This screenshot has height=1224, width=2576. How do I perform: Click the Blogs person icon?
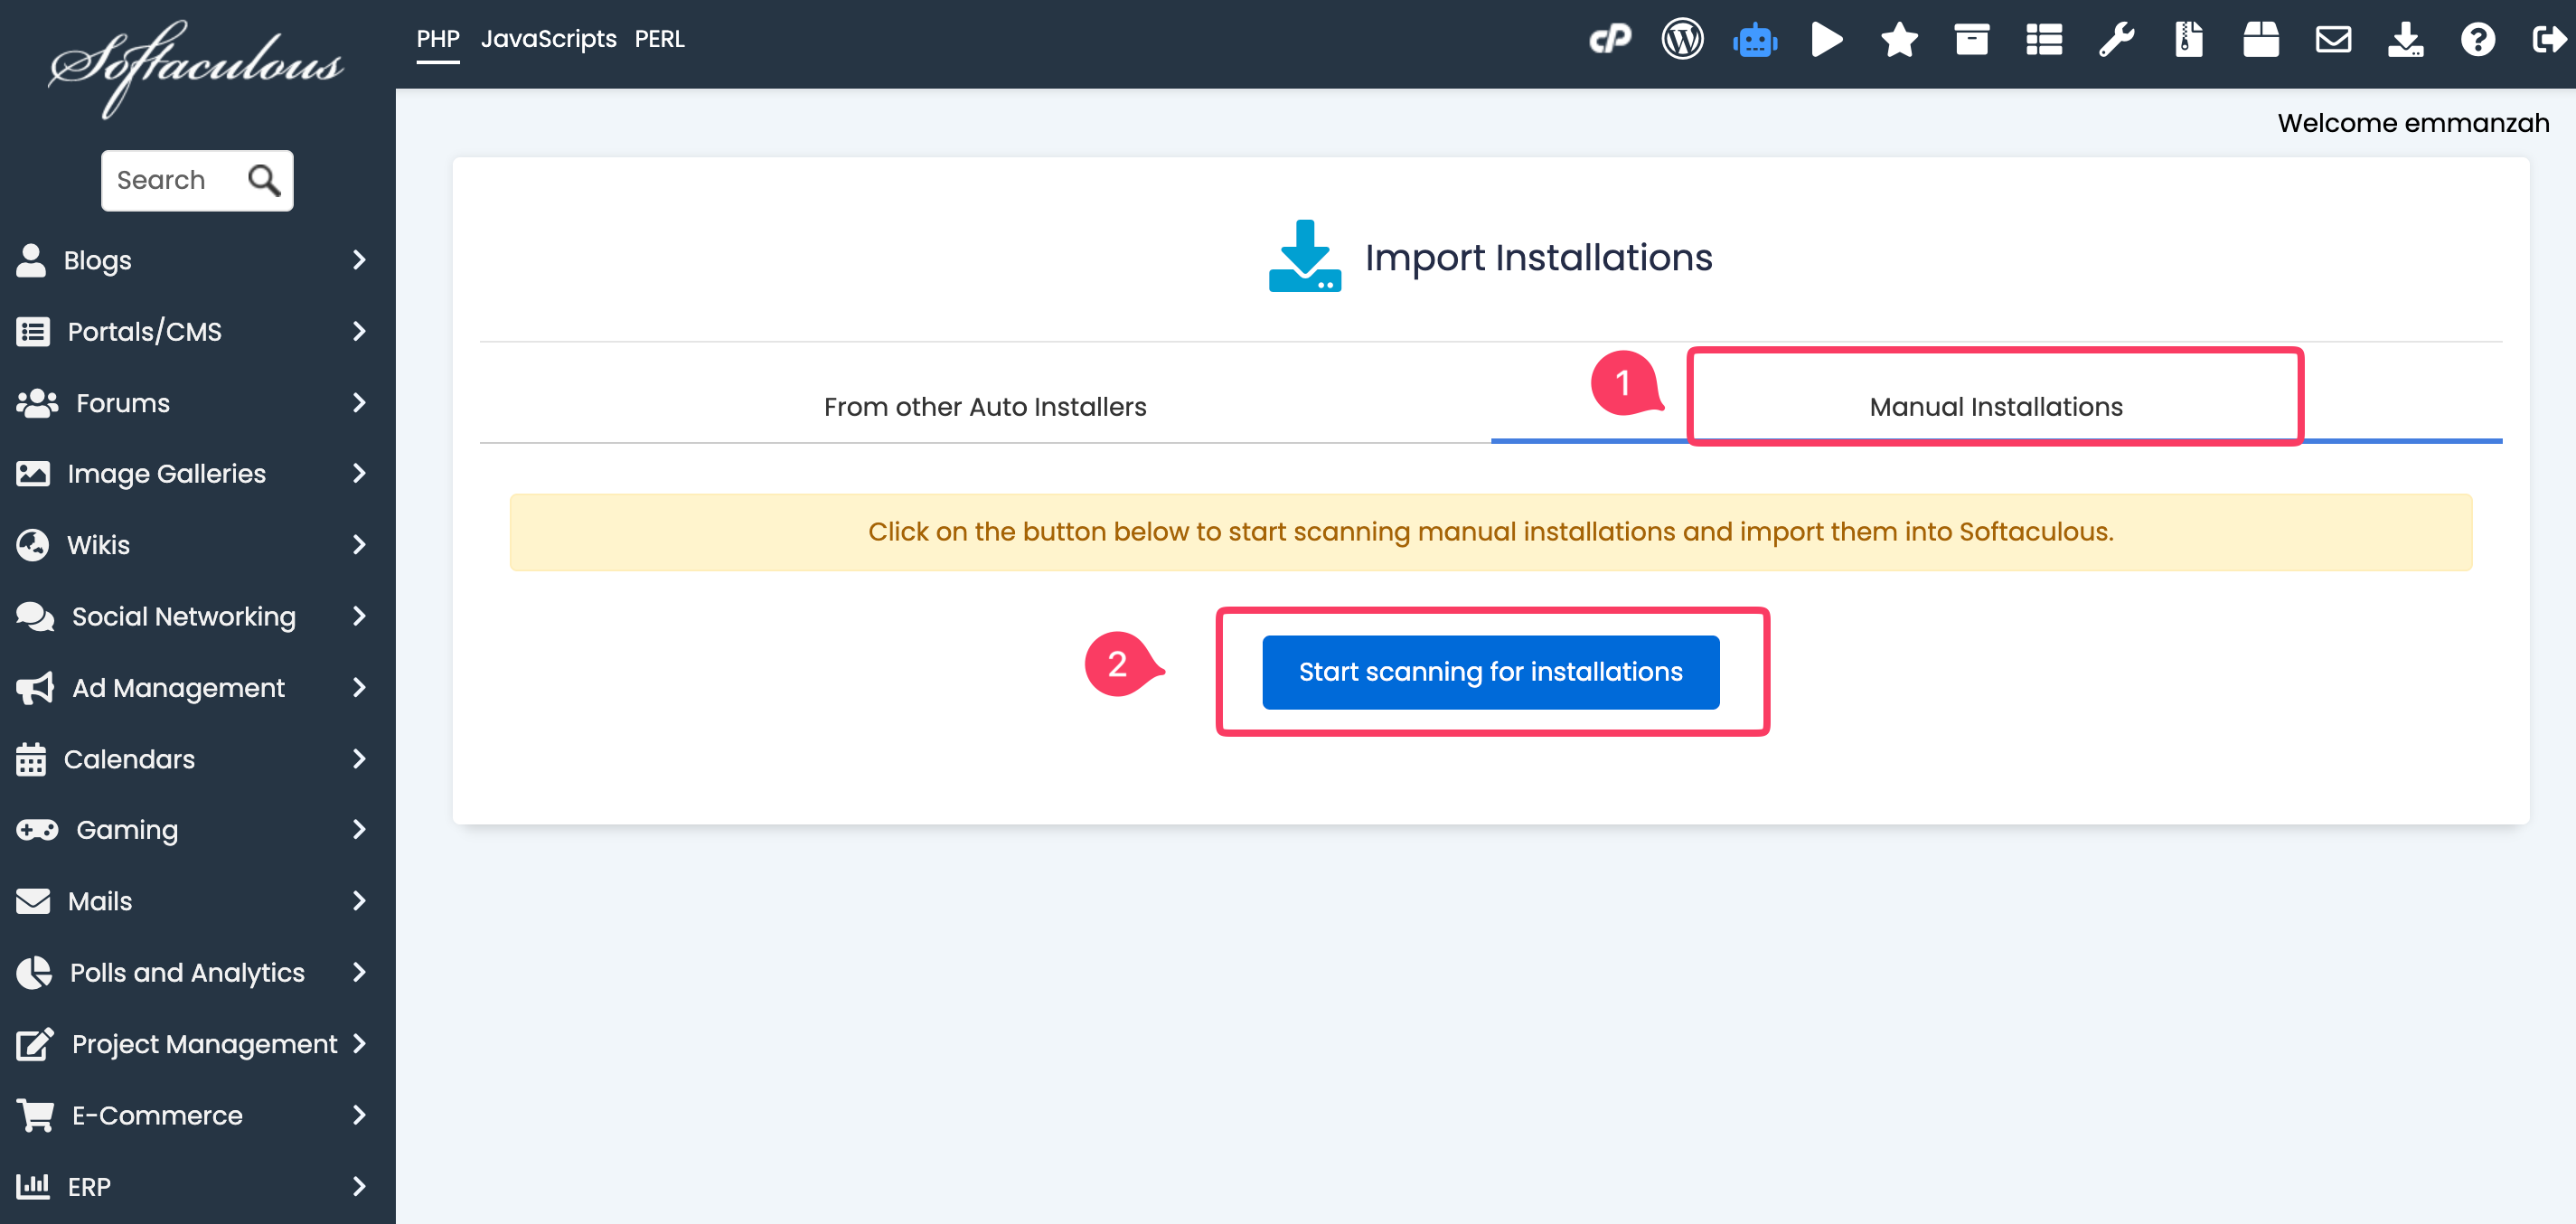click(x=31, y=260)
